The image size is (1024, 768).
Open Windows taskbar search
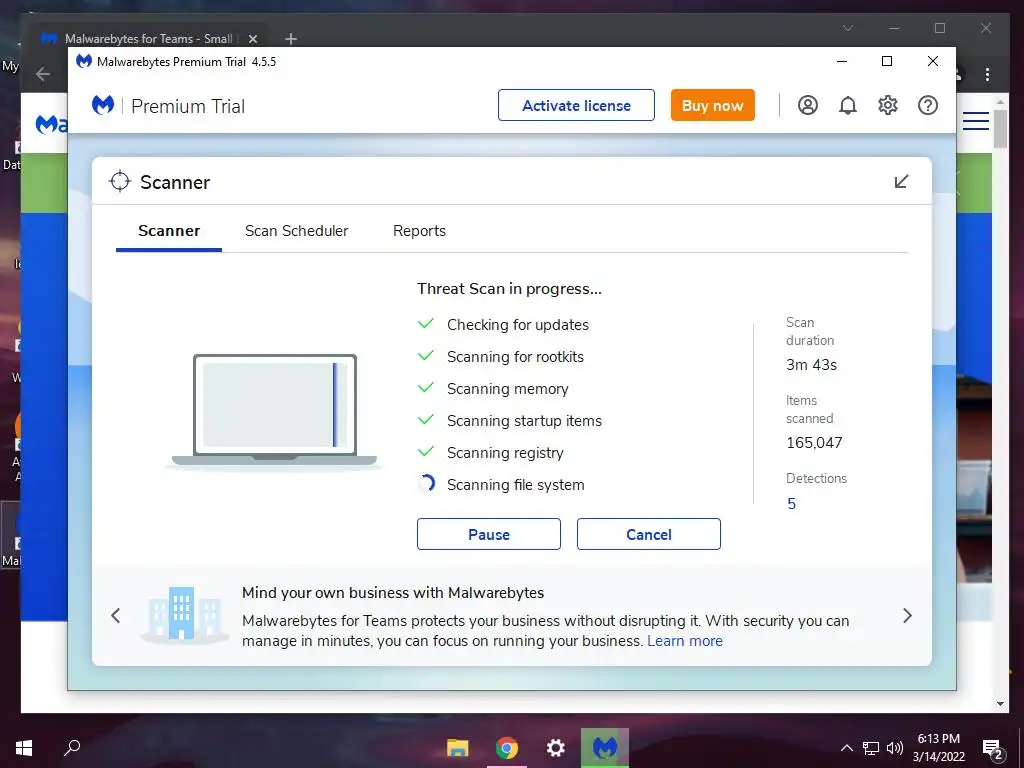click(x=72, y=748)
